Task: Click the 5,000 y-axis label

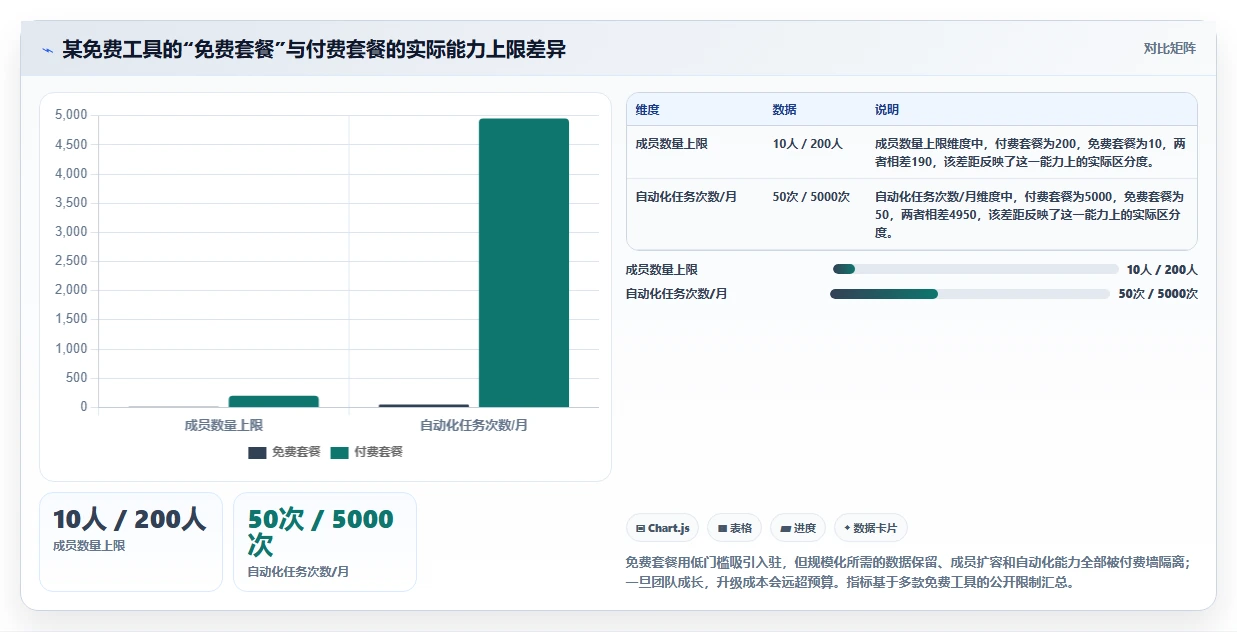Action: coord(70,115)
